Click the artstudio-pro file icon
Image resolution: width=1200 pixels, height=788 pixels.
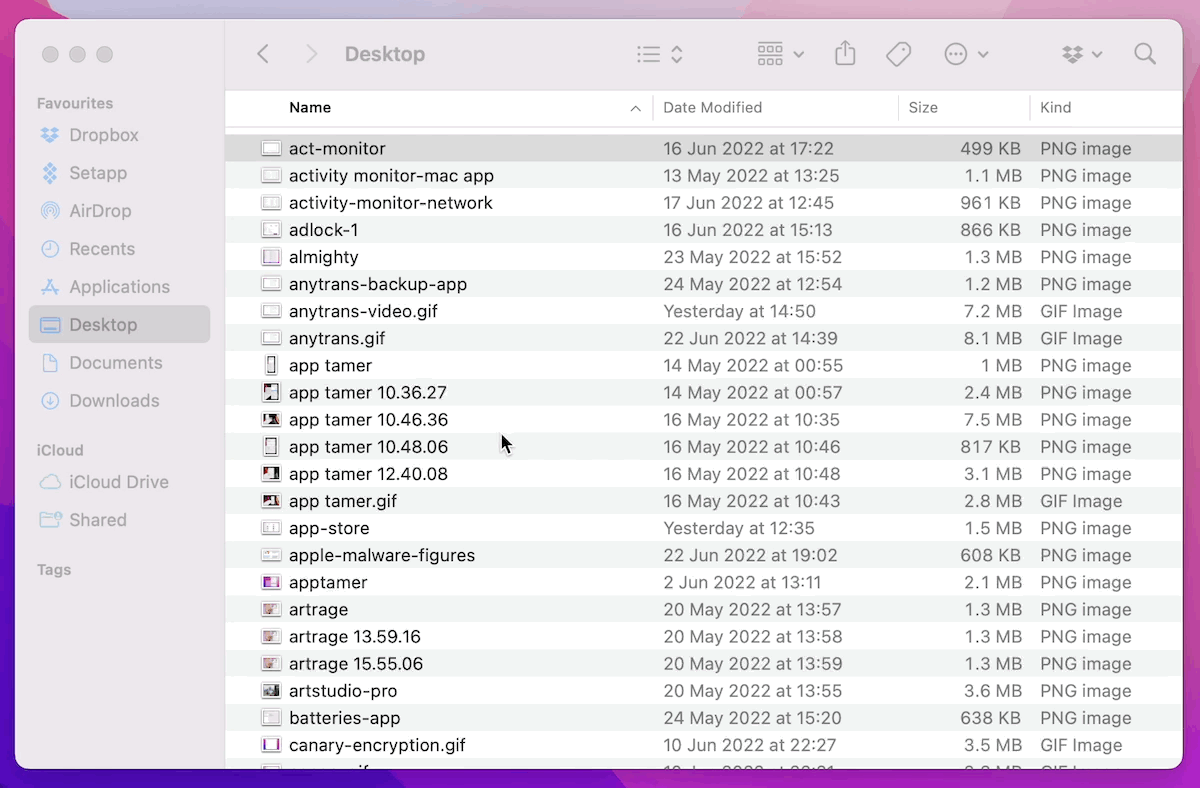tap(271, 691)
